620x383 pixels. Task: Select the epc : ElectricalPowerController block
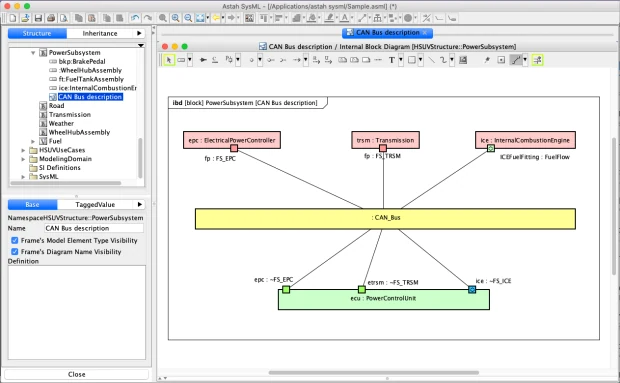coord(232,140)
